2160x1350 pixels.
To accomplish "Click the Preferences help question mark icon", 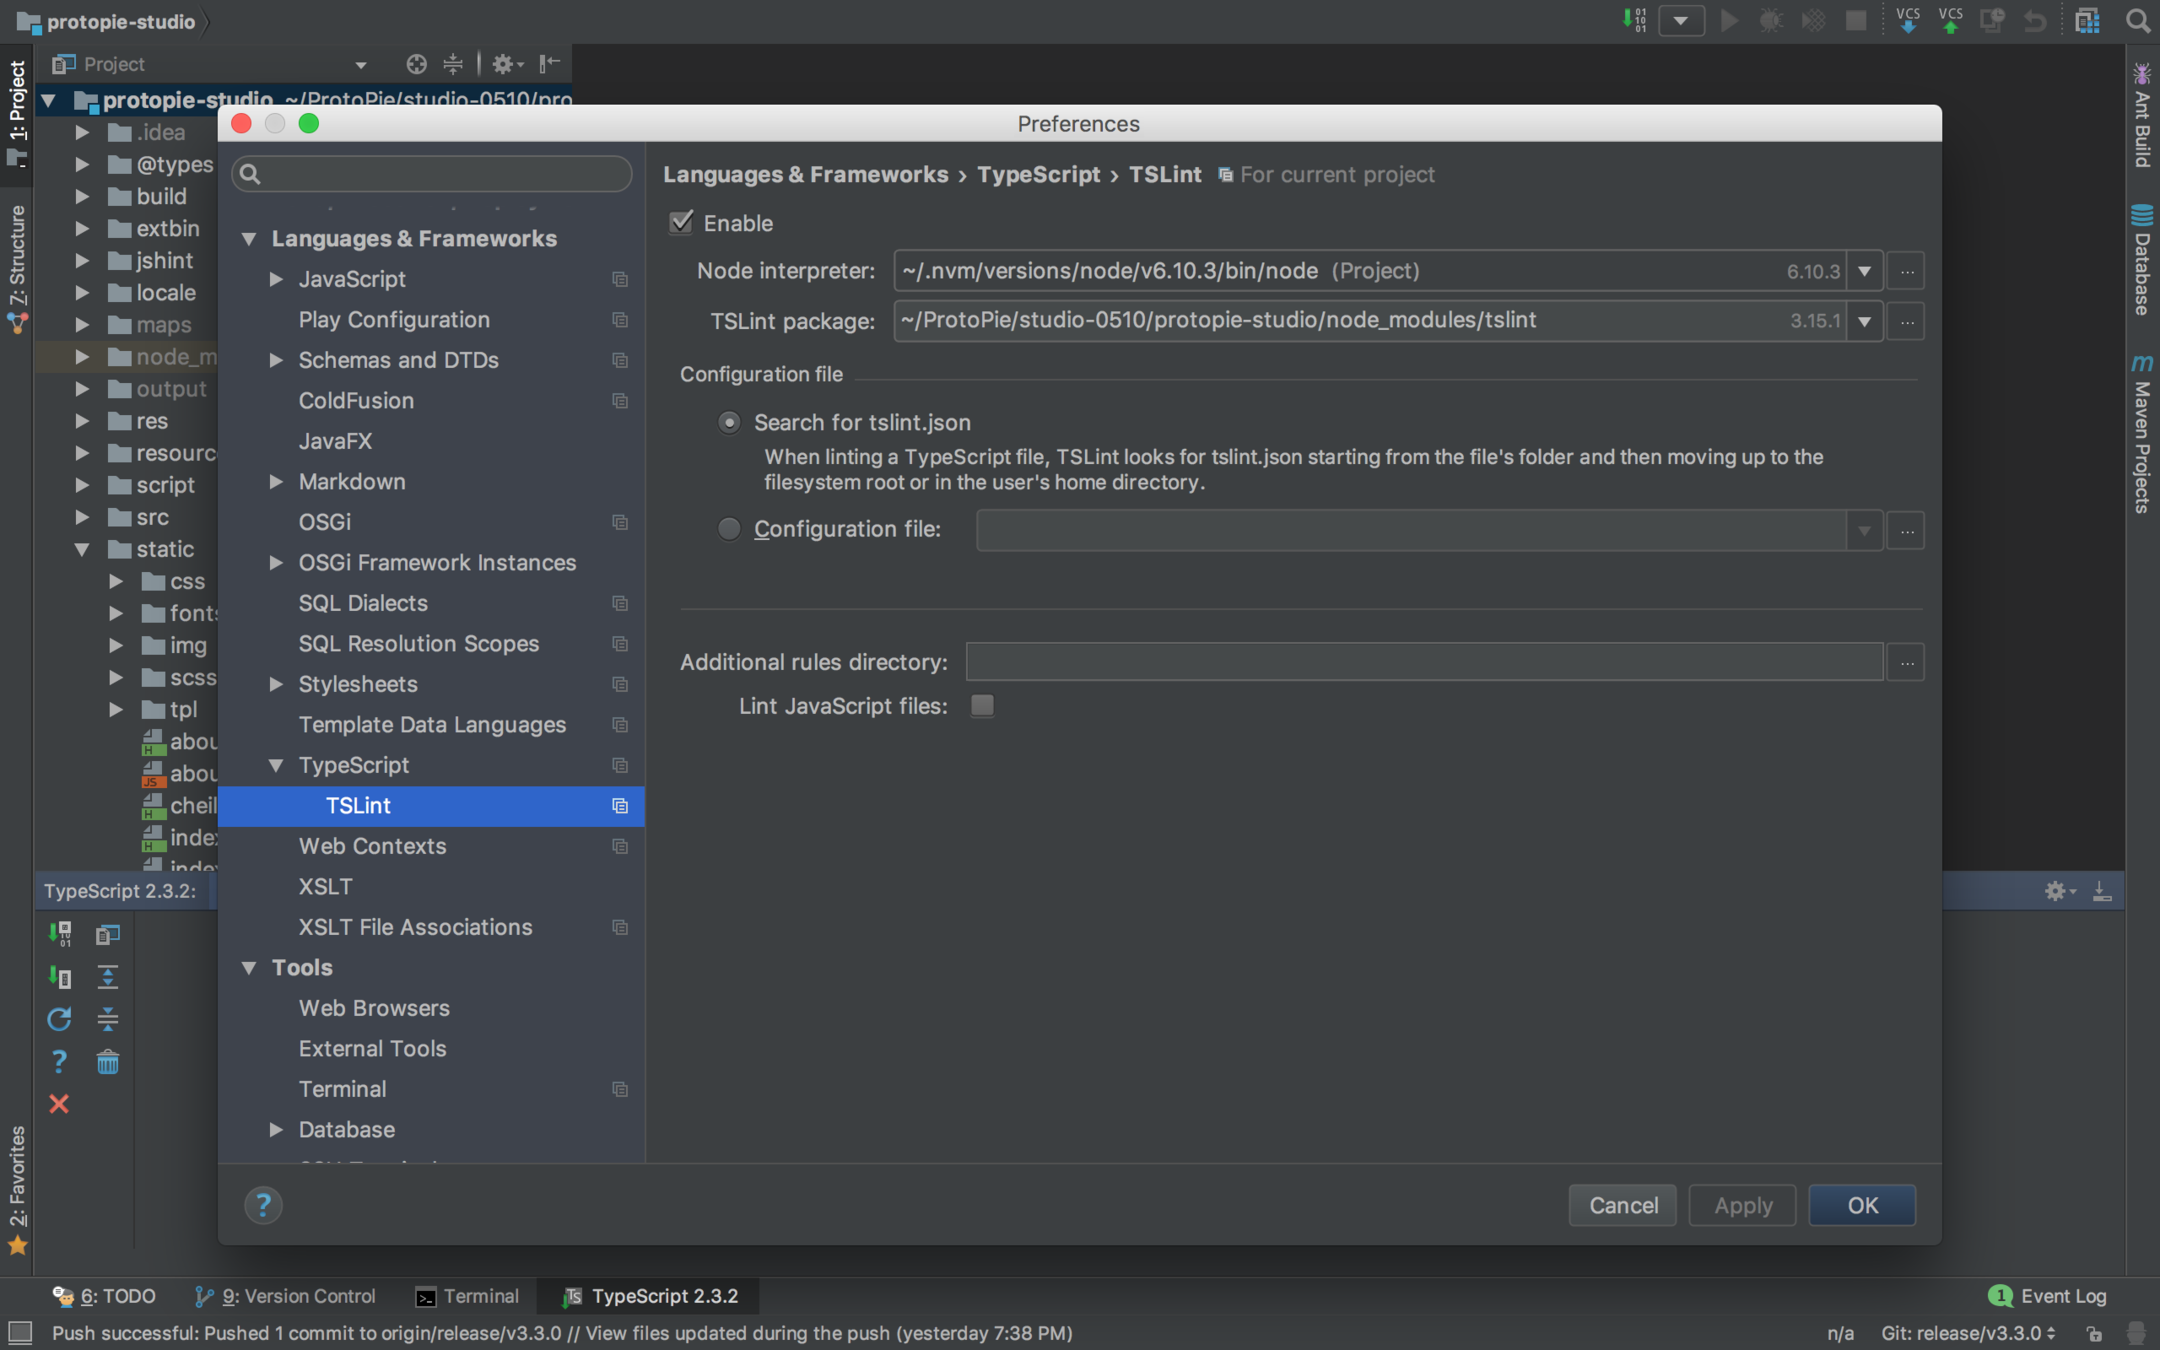I will (263, 1205).
